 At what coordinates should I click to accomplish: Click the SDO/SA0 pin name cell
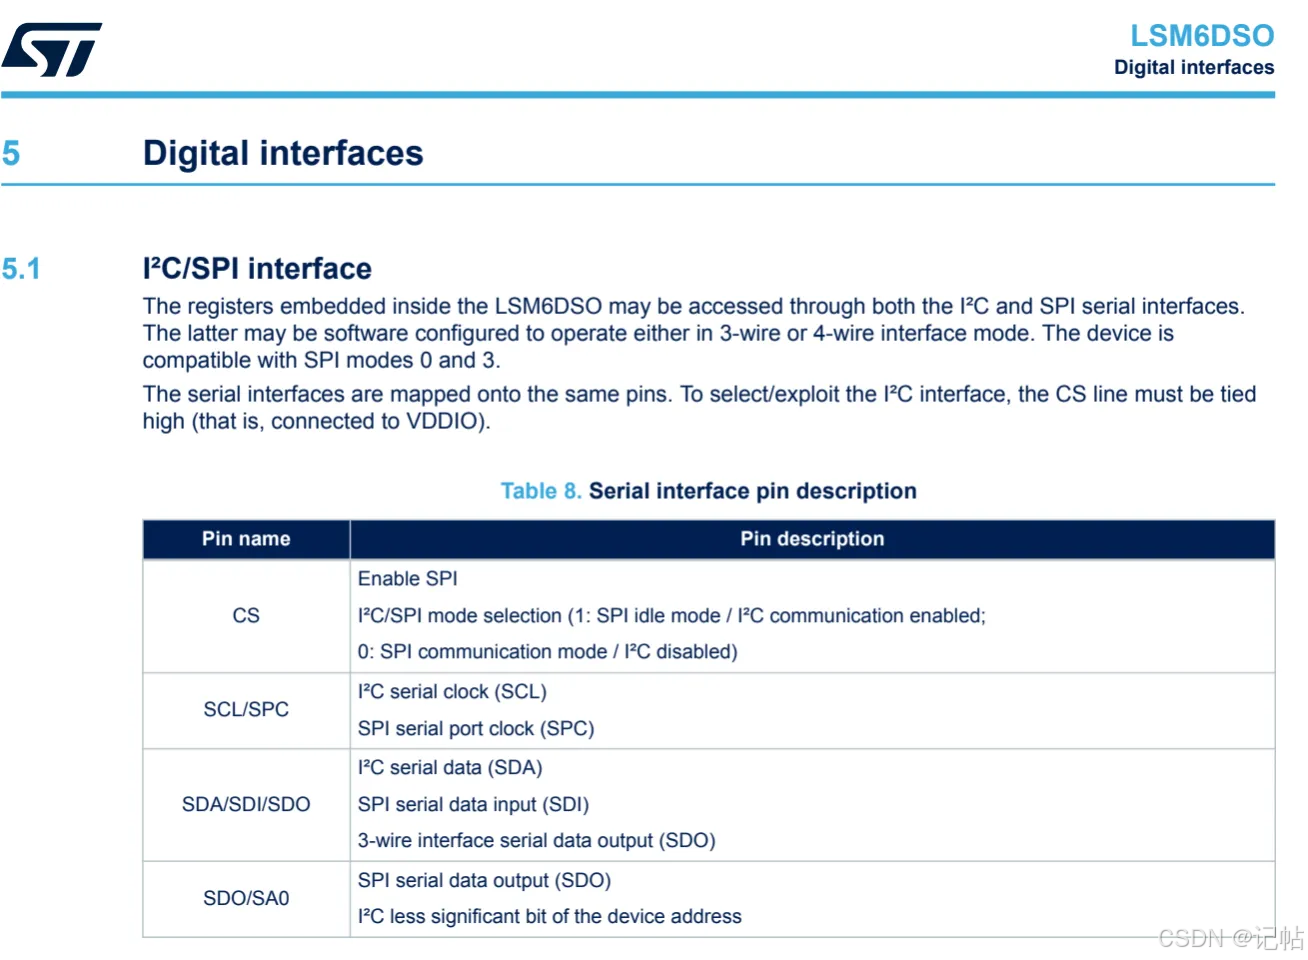[246, 899]
